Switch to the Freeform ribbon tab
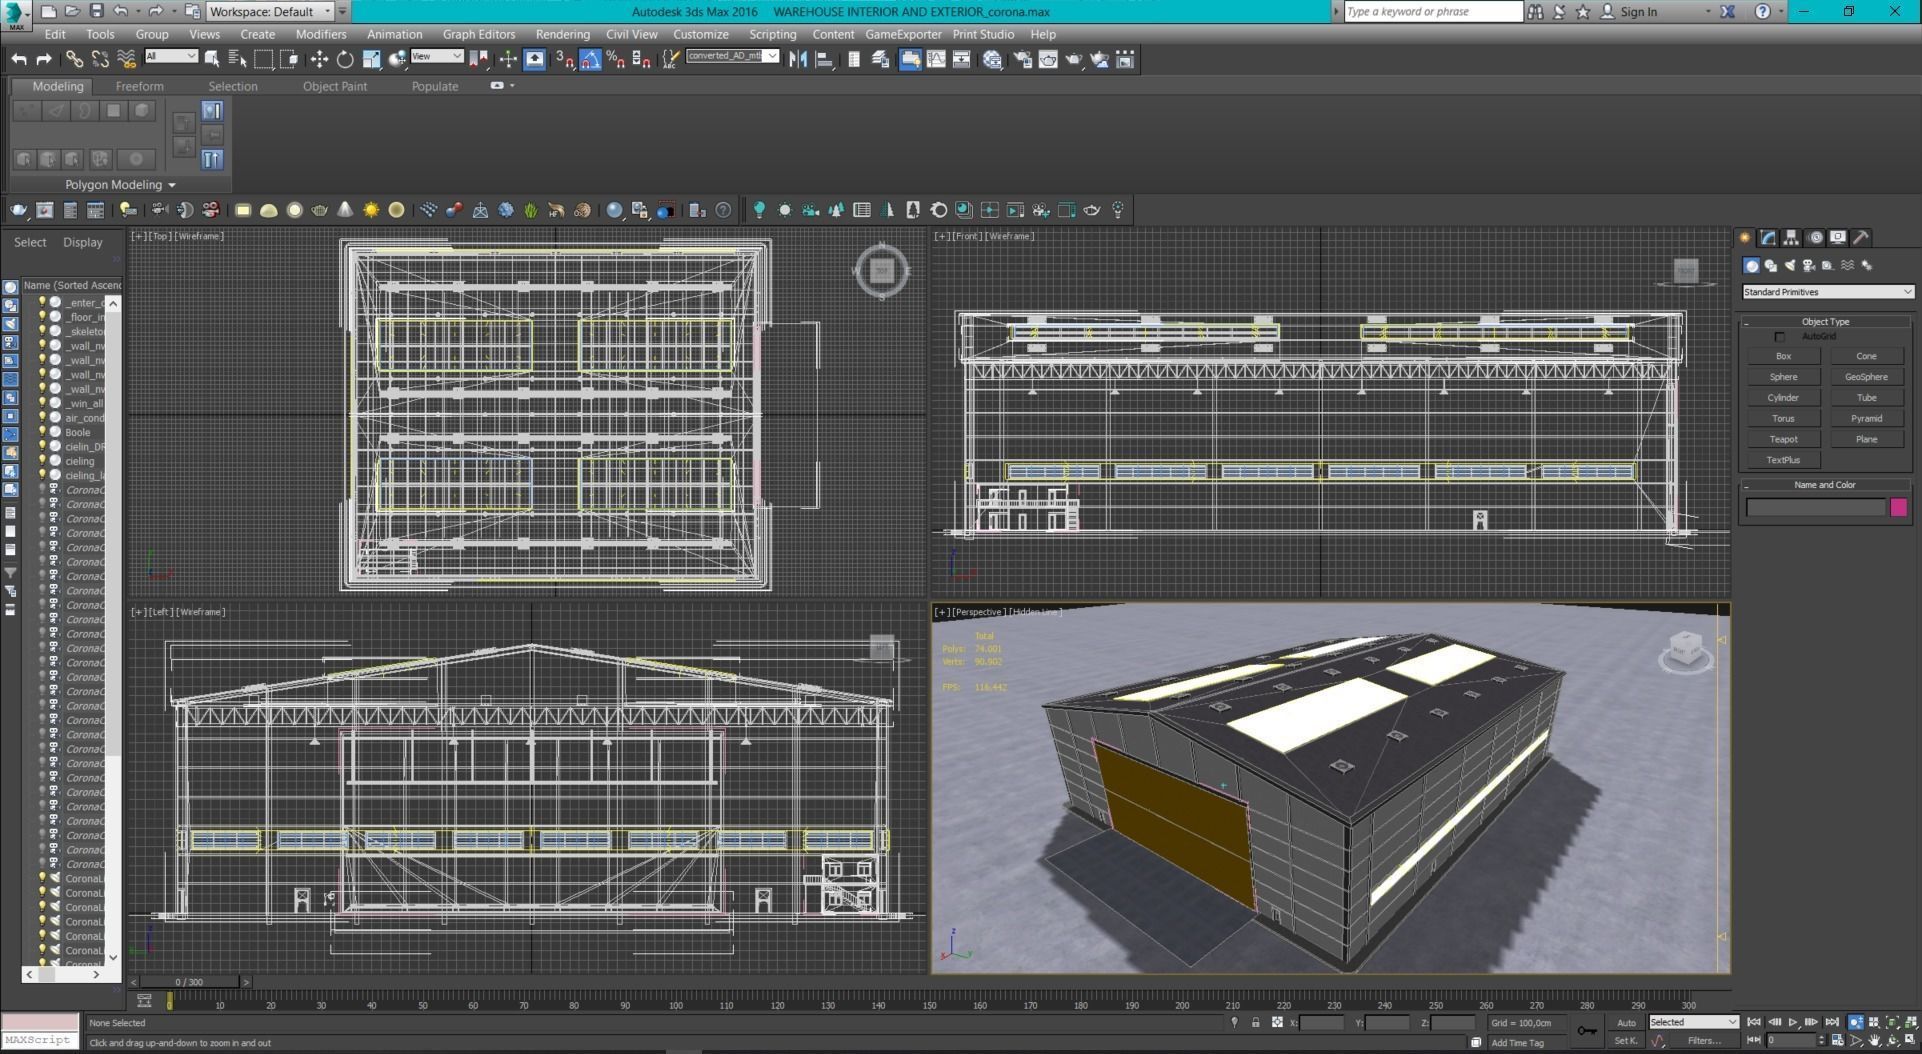 139,86
